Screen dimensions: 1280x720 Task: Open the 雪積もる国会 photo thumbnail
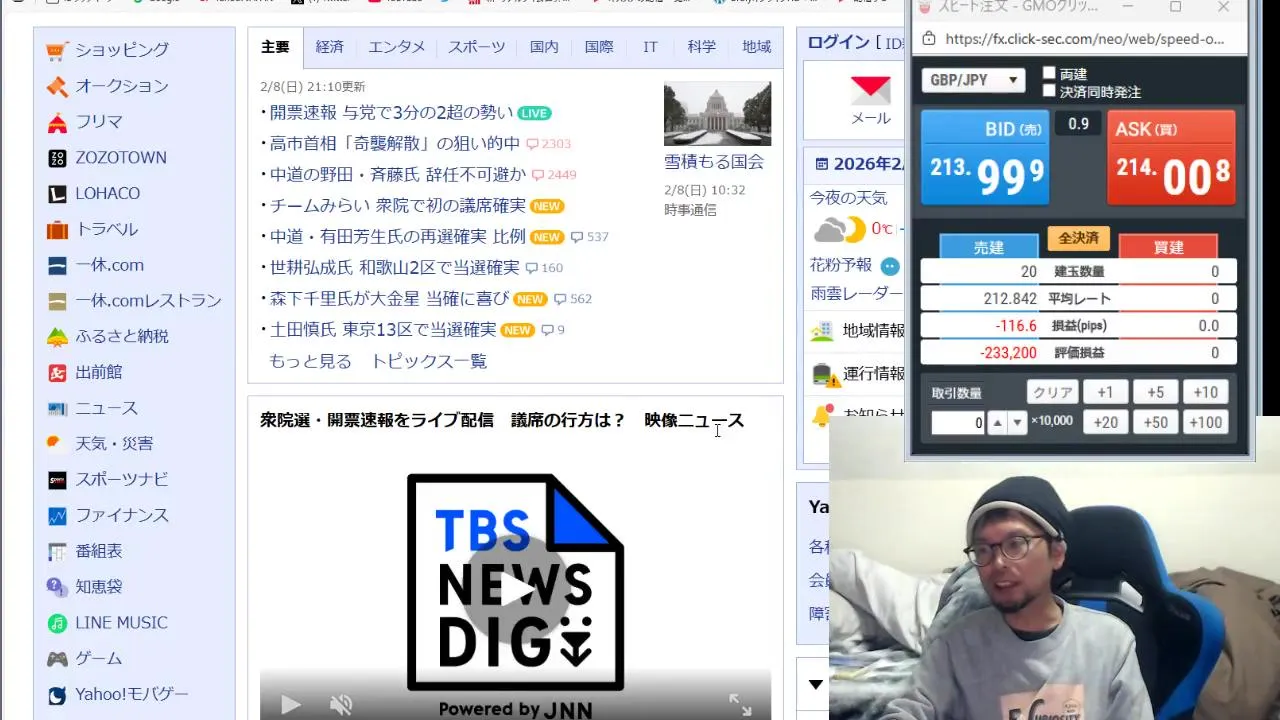(x=717, y=113)
